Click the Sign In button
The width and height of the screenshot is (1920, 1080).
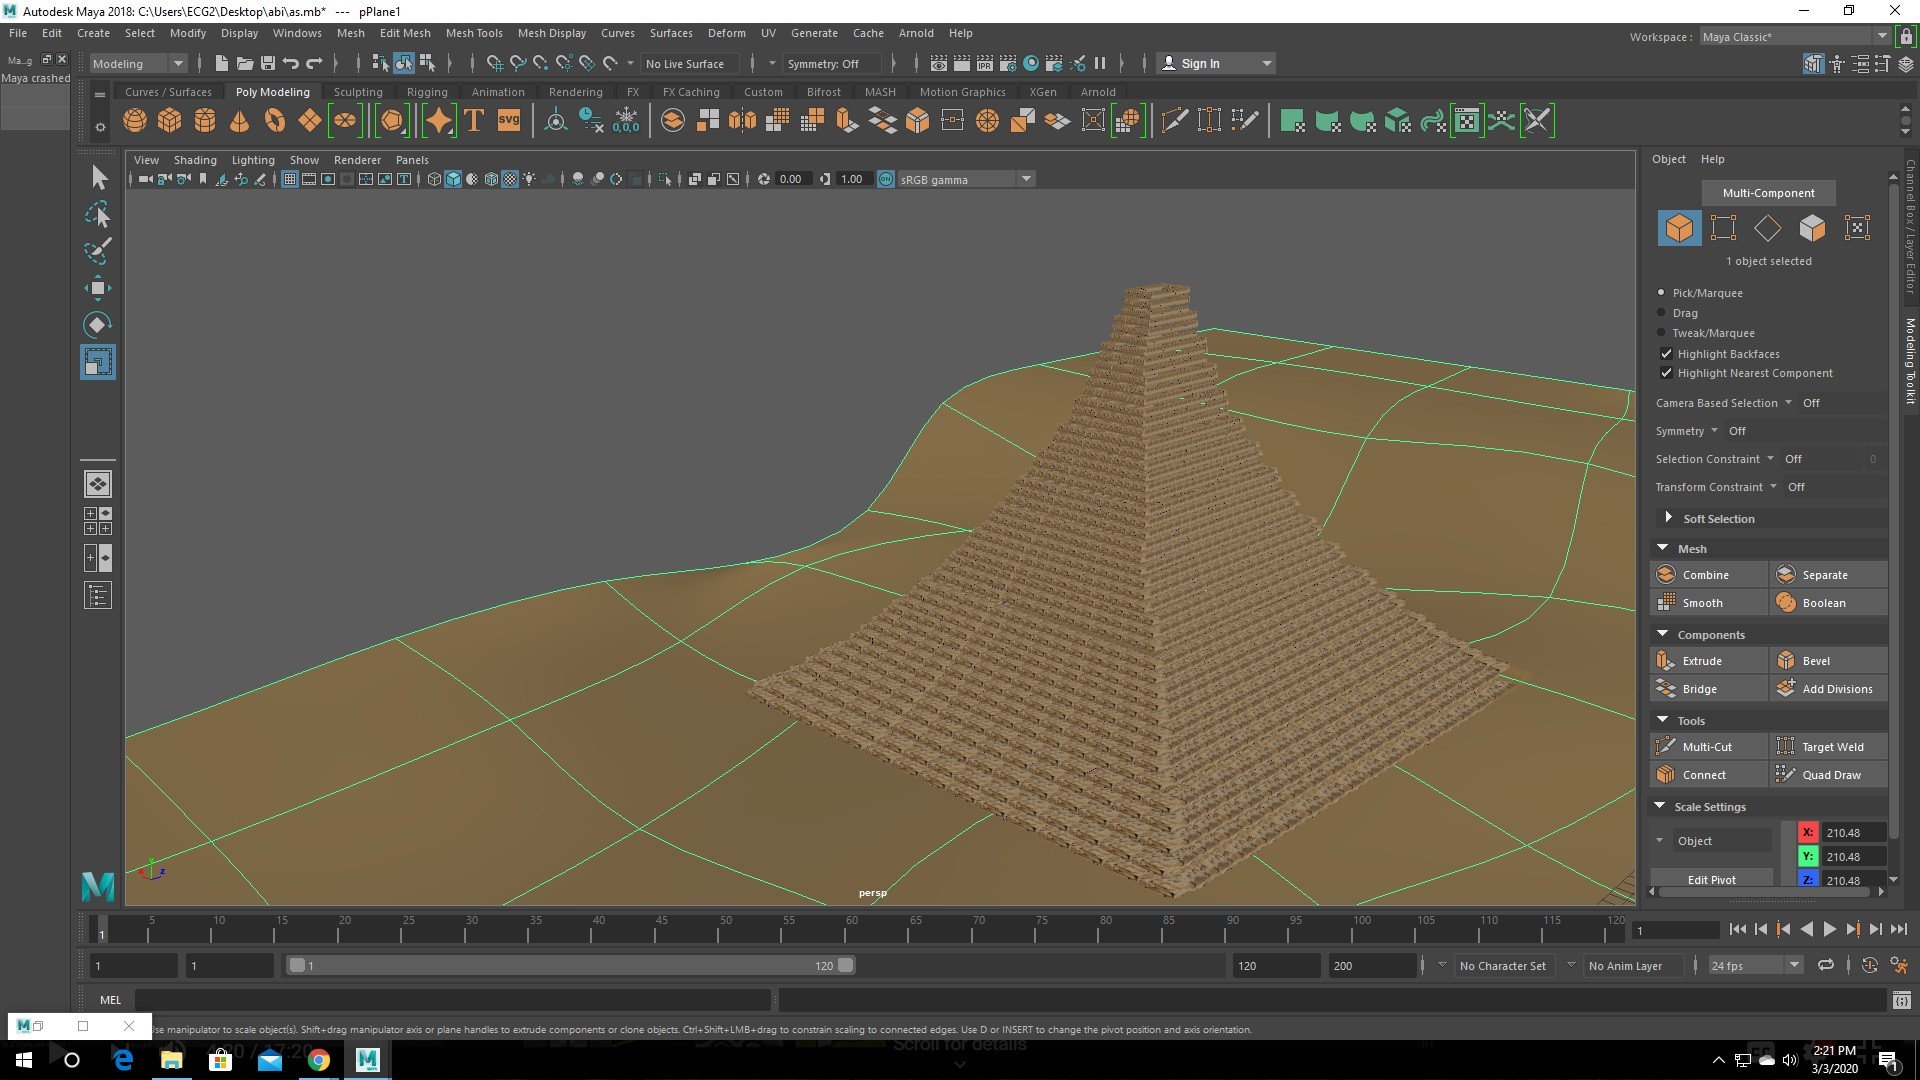pos(1199,62)
